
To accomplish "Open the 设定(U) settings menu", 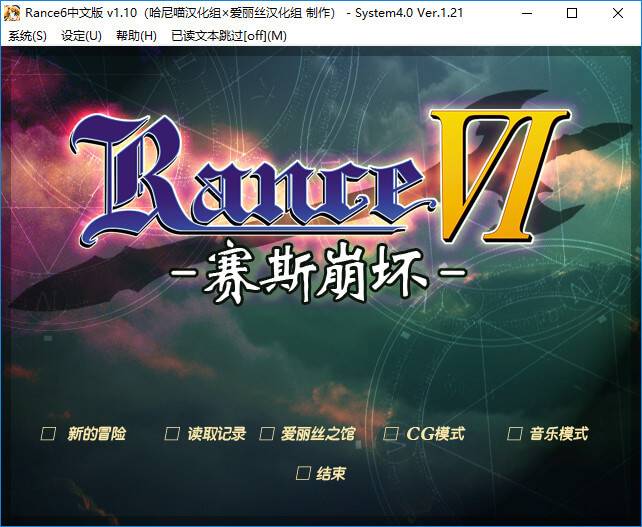I will click(x=81, y=36).
